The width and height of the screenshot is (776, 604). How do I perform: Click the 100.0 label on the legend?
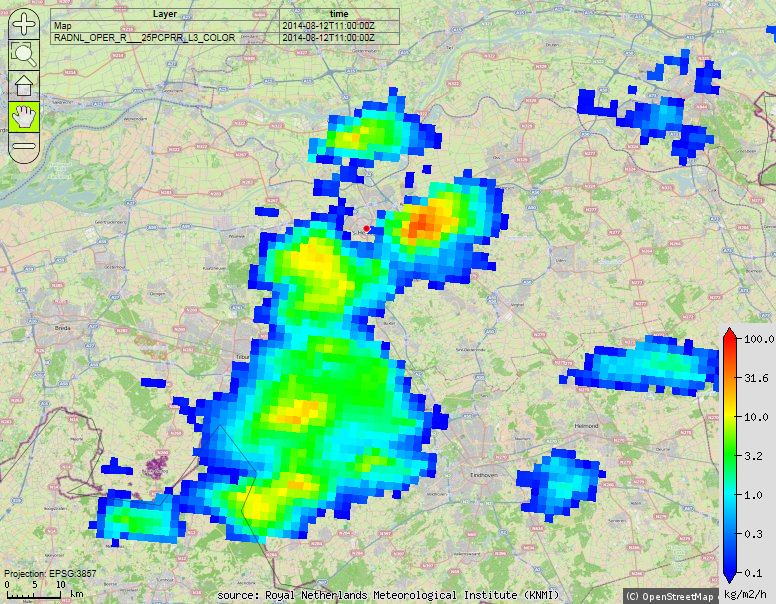pos(759,340)
